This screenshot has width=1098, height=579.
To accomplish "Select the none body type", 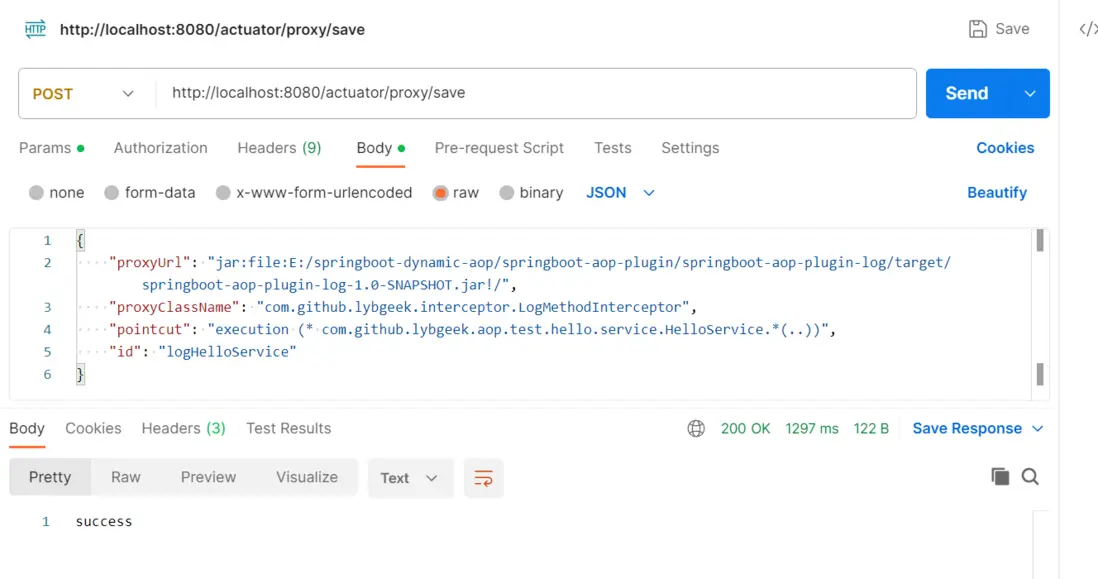I will [37, 193].
